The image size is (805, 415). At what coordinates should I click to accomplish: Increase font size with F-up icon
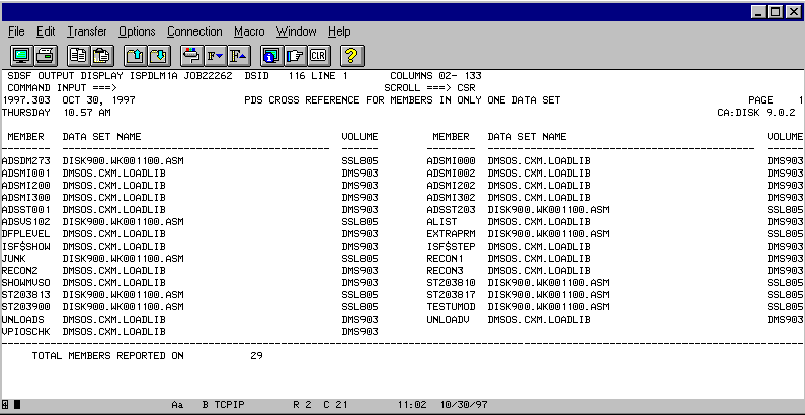pyautogui.click(x=238, y=55)
